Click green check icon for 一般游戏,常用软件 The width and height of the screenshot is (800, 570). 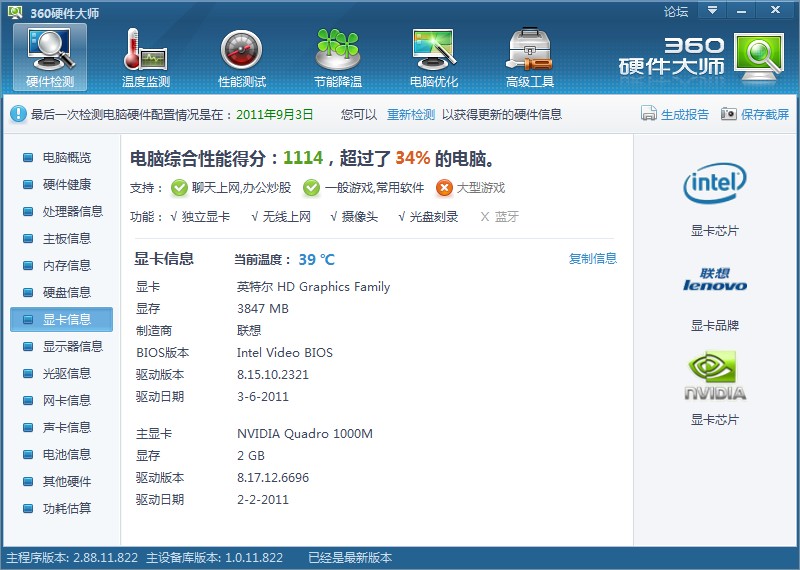(311, 188)
